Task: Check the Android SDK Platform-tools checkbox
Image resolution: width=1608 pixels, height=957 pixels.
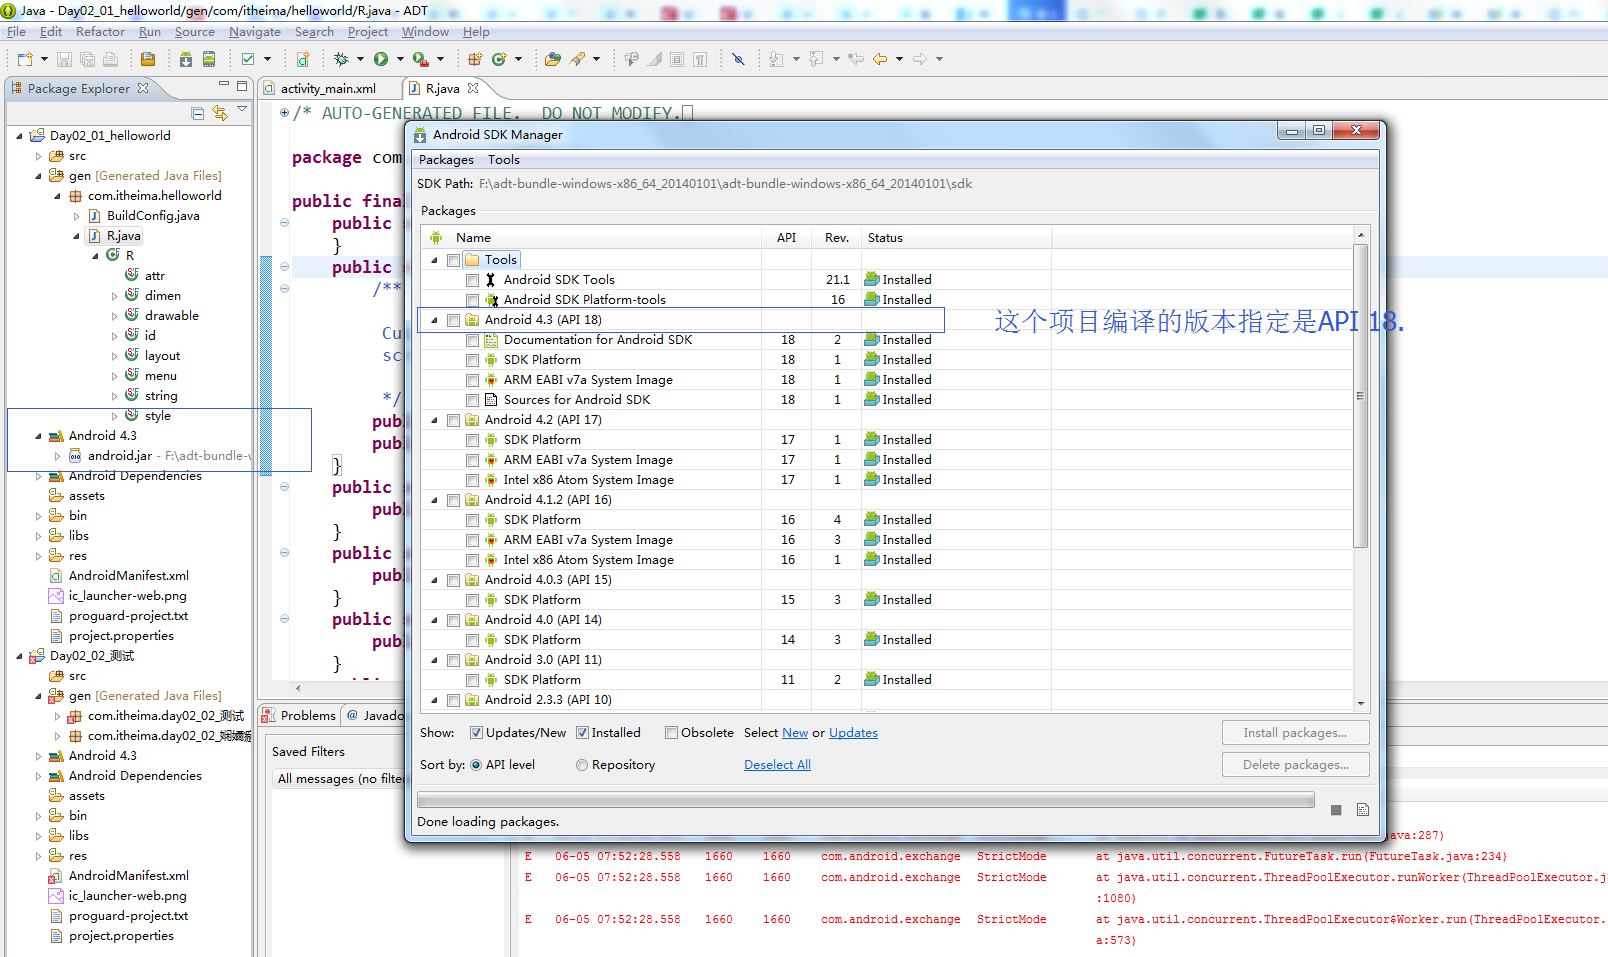Action: (473, 300)
